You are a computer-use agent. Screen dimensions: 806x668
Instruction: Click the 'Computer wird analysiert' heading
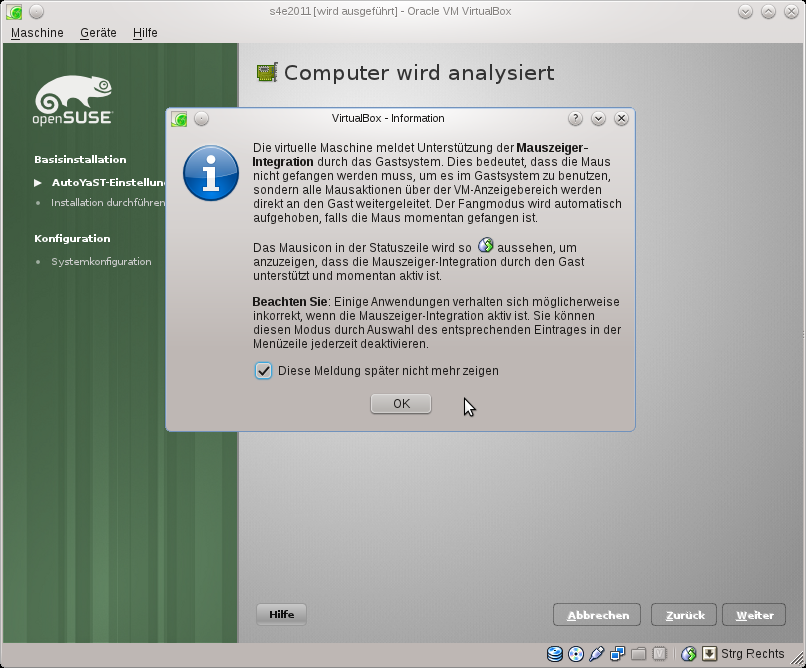419,73
